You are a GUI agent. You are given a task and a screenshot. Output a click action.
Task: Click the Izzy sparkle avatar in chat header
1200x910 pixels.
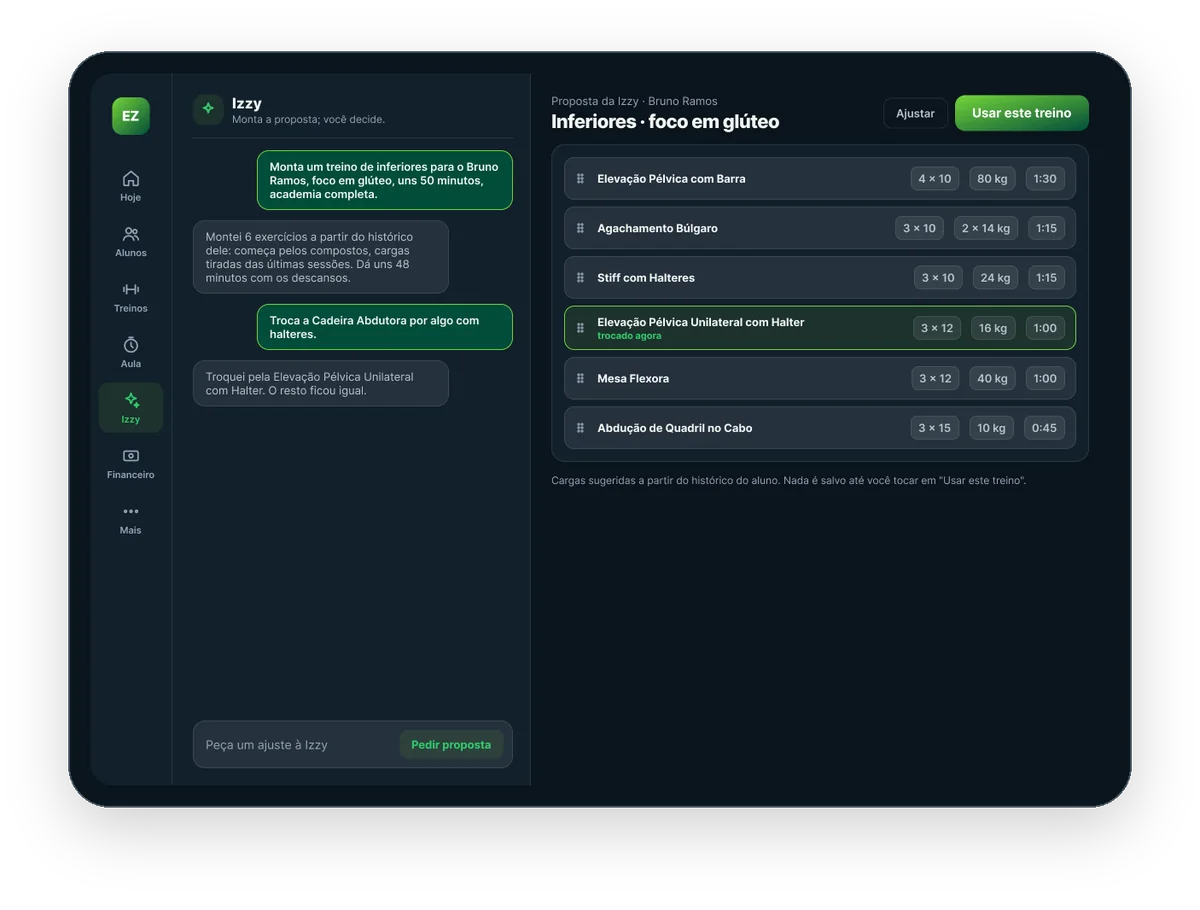coord(208,109)
